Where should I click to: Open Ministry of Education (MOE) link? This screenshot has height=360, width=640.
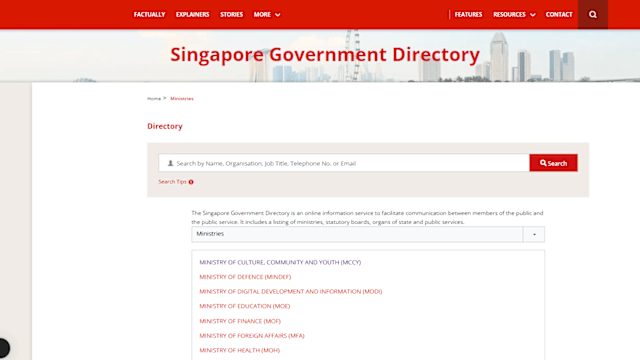pyautogui.click(x=244, y=306)
